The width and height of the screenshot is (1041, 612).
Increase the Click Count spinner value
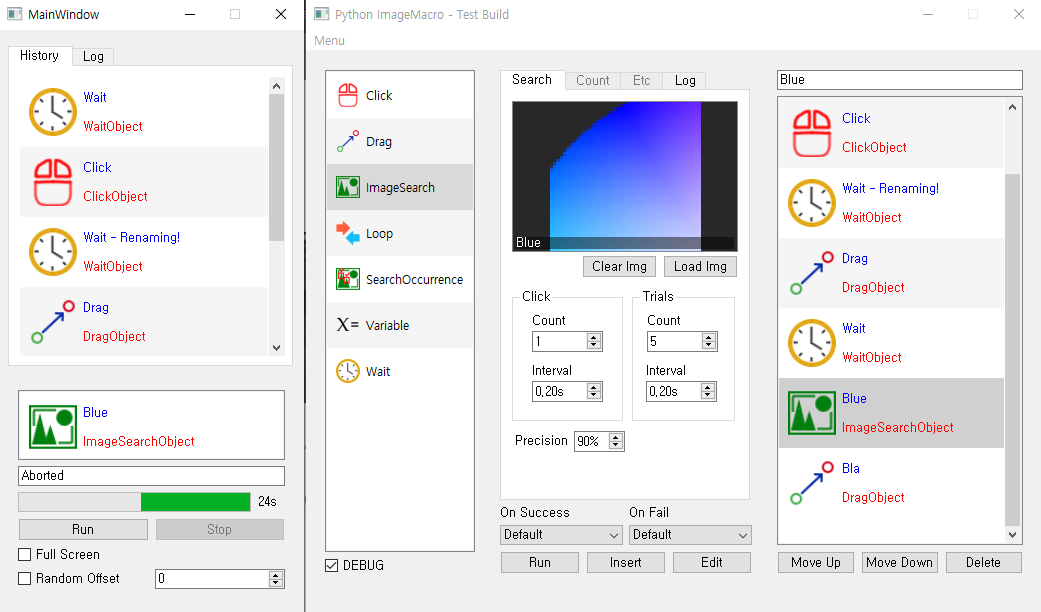click(594, 337)
